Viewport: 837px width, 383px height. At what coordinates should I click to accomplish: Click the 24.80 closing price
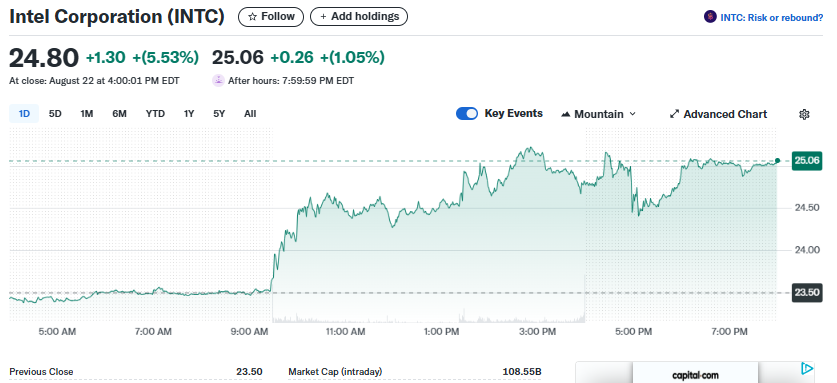44,58
